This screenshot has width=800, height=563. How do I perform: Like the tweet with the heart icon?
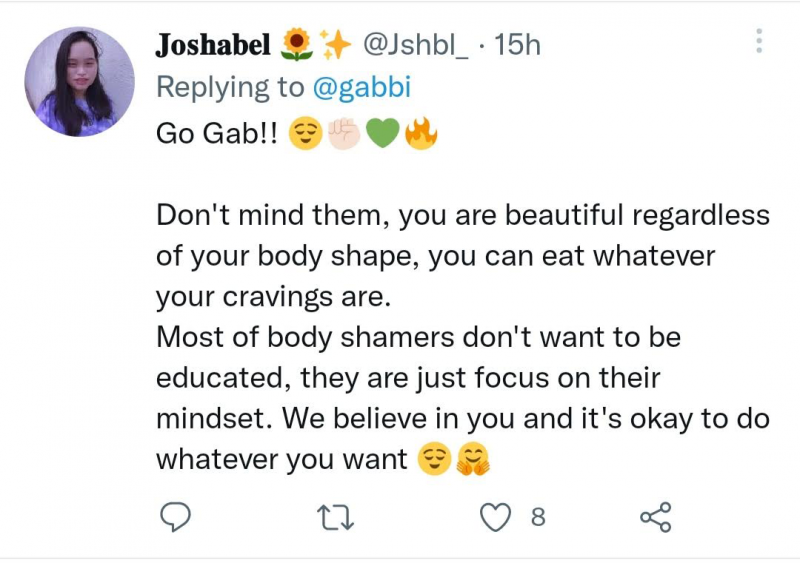click(496, 516)
